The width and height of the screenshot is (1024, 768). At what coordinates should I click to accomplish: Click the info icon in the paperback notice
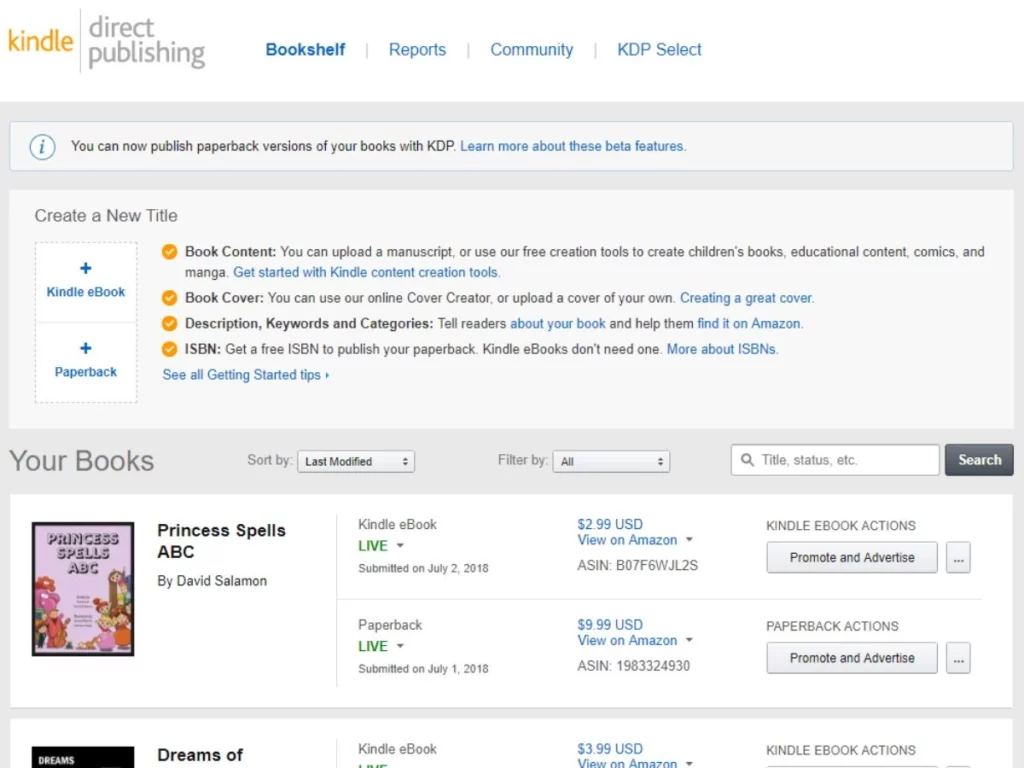pos(42,146)
